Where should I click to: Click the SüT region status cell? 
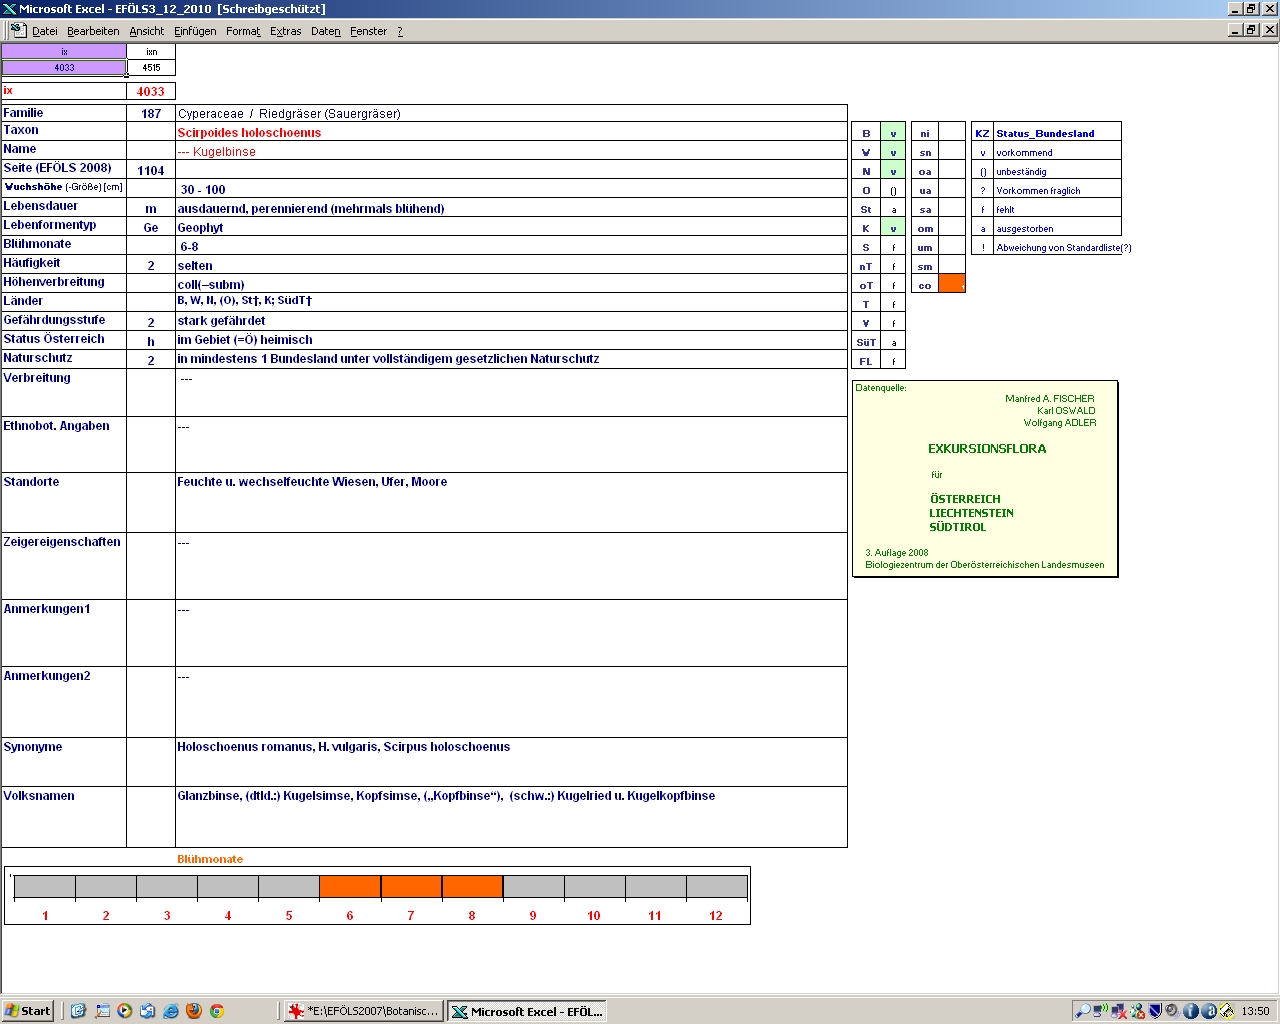(x=893, y=341)
